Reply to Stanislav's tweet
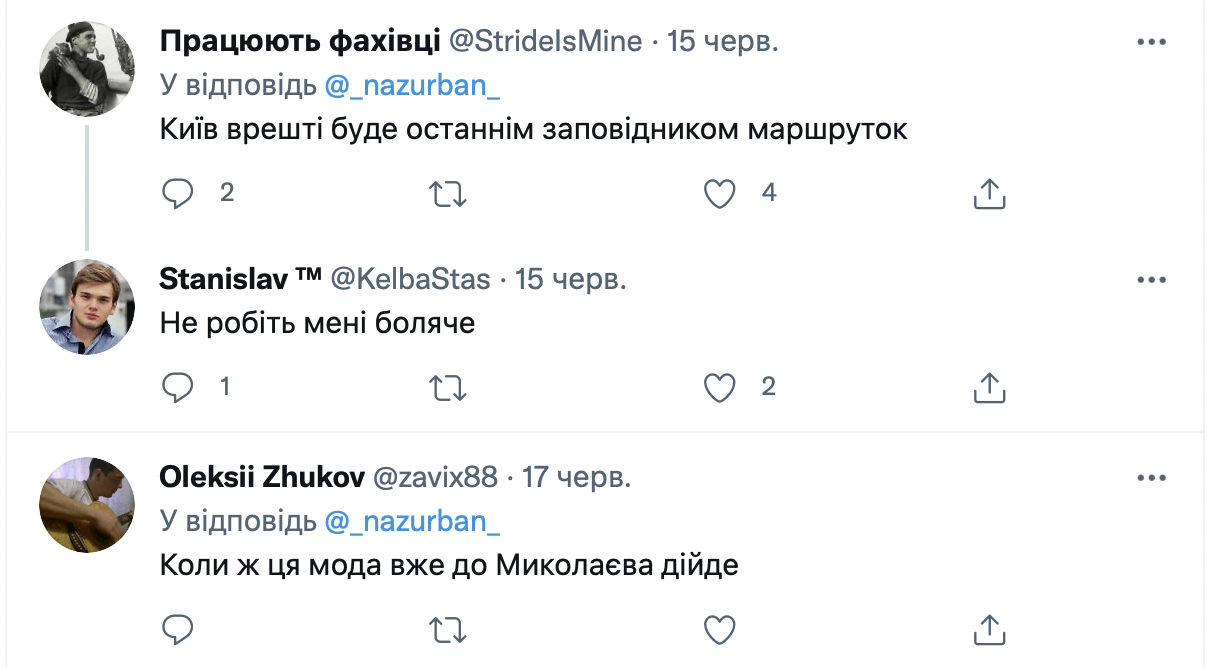Viewport: 1220px width, 668px height. (177, 387)
